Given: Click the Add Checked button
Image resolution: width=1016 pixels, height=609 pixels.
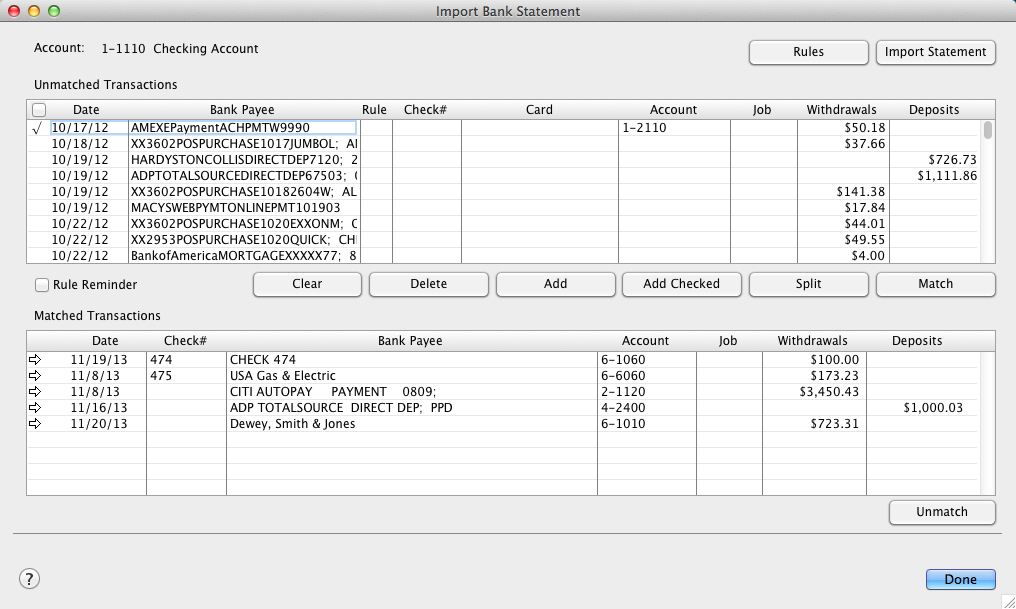Looking at the screenshot, I should (x=681, y=284).
